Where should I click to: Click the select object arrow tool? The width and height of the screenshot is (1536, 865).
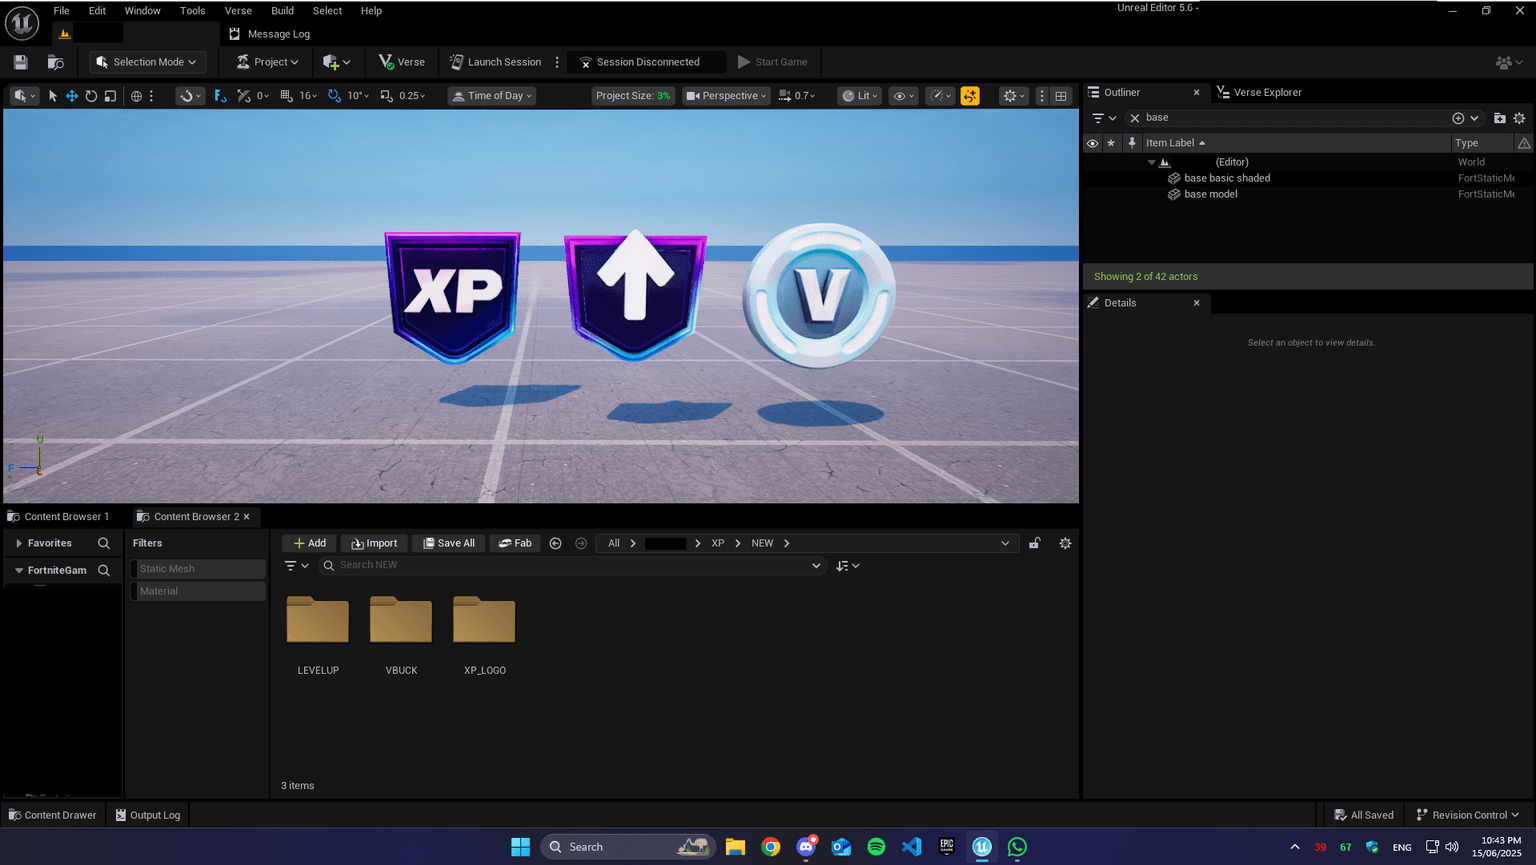(x=53, y=96)
